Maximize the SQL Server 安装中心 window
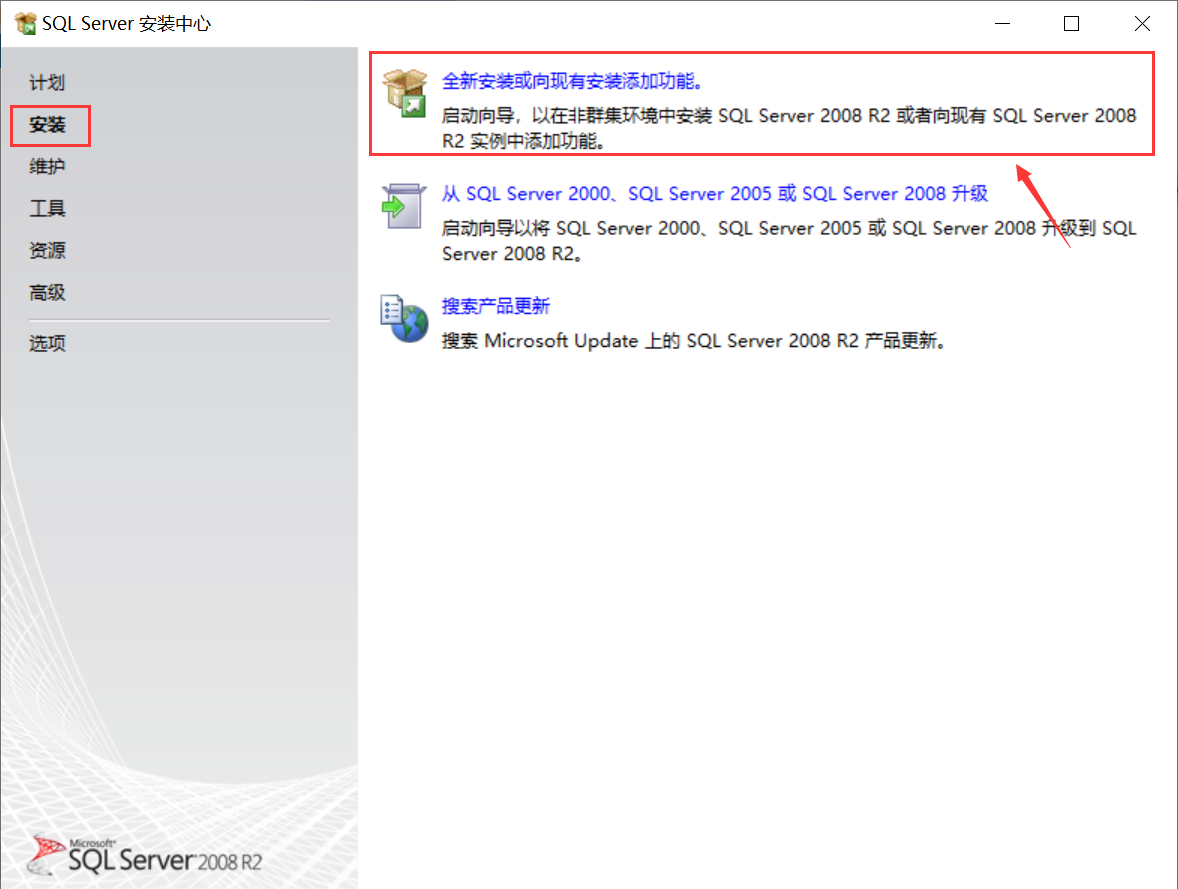The image size is (1178, 889). pos(1071,23)
